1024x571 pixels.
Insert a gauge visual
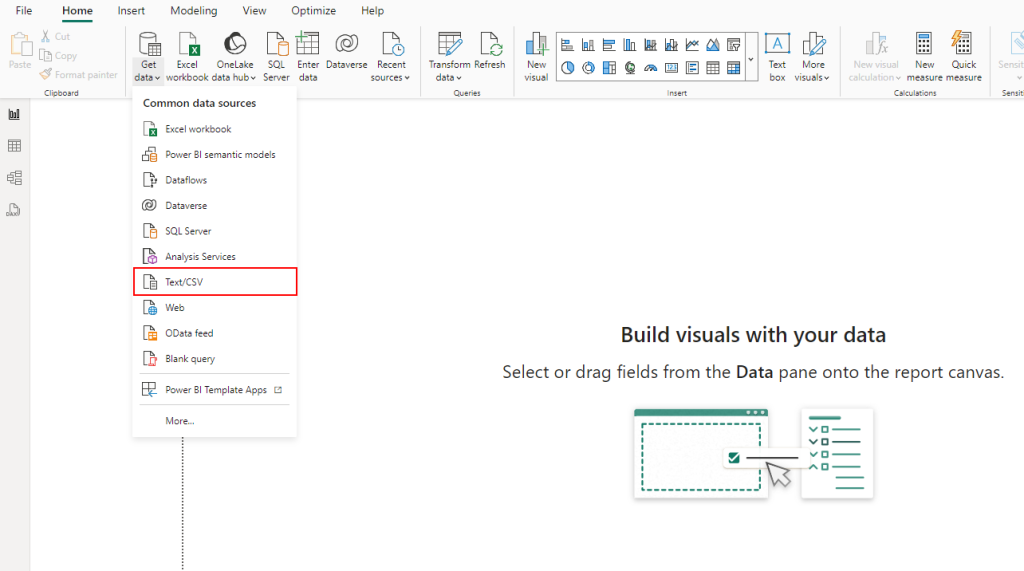(650, 68)
